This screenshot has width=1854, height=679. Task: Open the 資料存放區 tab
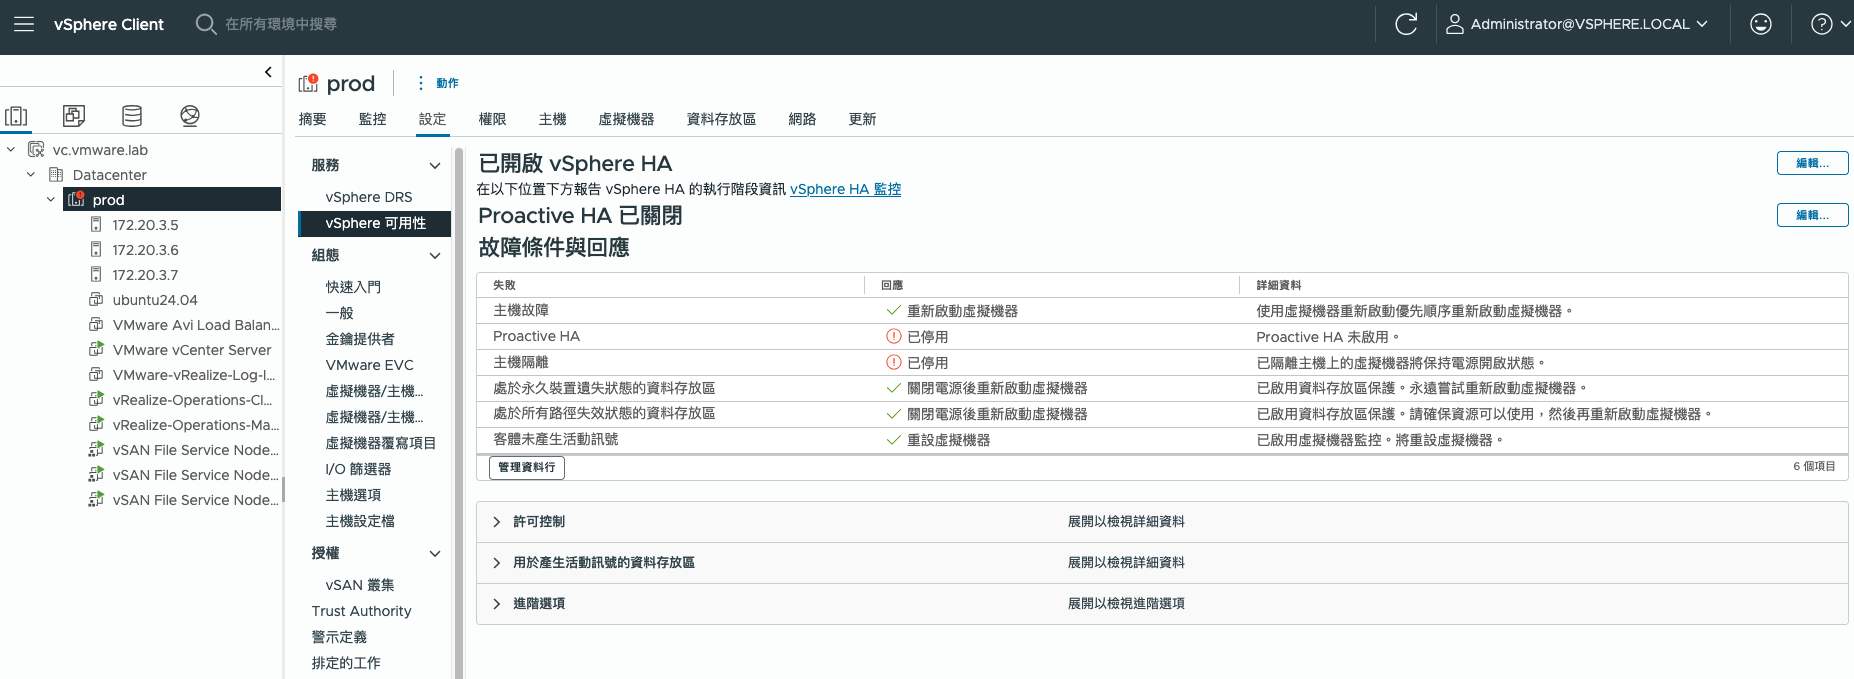tap(721, 119)
